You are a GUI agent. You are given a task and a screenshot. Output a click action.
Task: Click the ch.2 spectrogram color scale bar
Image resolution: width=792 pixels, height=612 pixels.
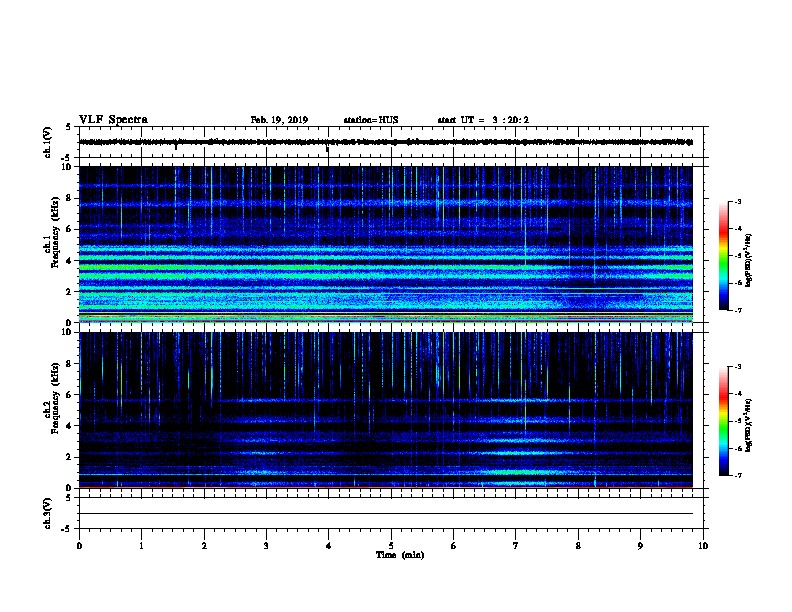coord(724,421)
